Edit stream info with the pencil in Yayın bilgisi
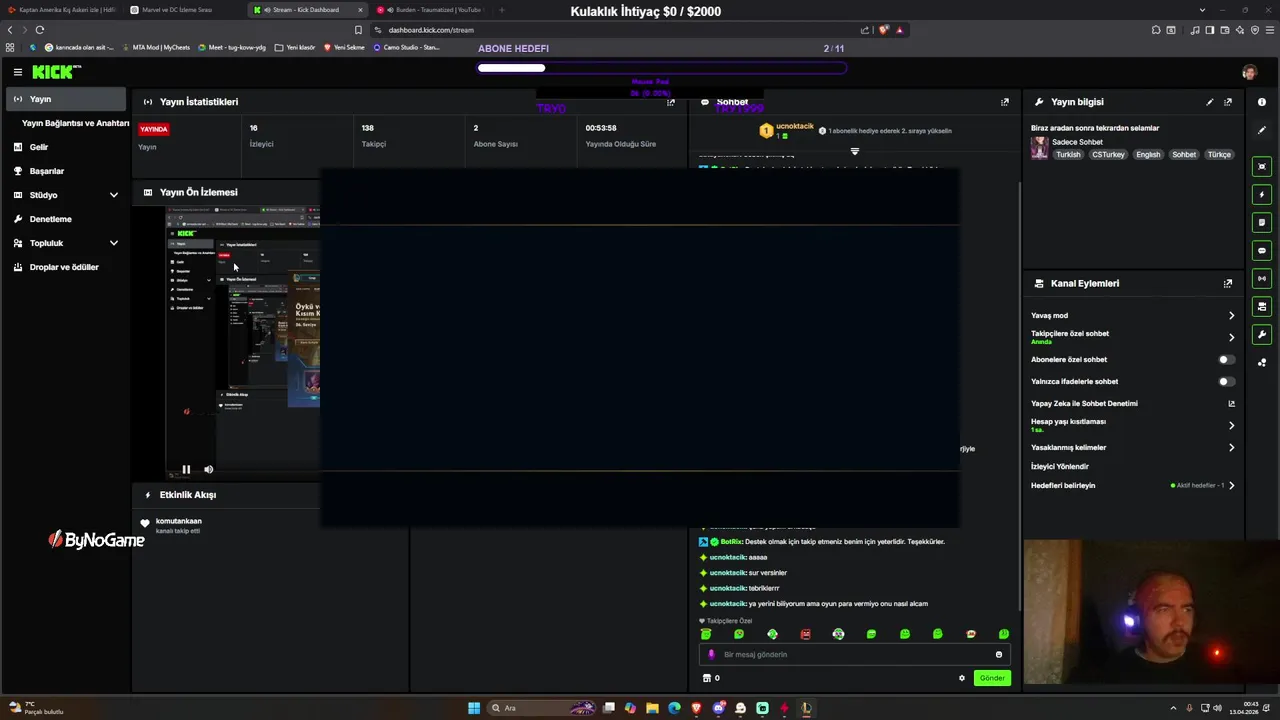The height and width of the screenshot is (720, 1280). pos(1210,102)
